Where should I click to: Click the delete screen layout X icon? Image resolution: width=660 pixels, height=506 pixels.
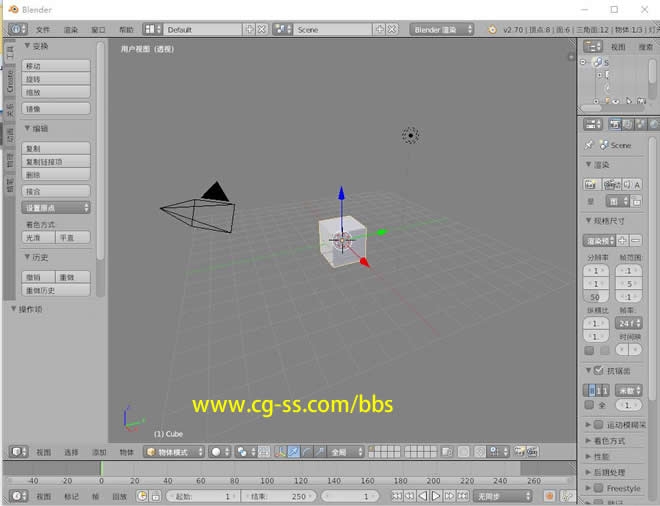(262, 30)
